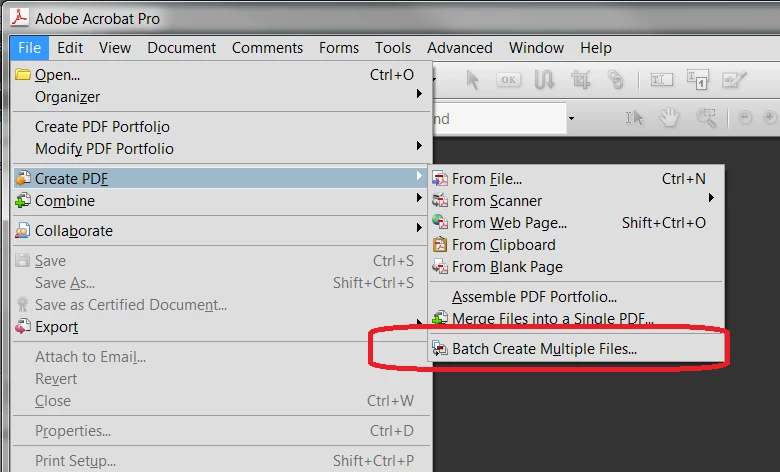This screenshot has height=472, width=780.
Task: Open the Advanced menu
Action: coord(460,48)
